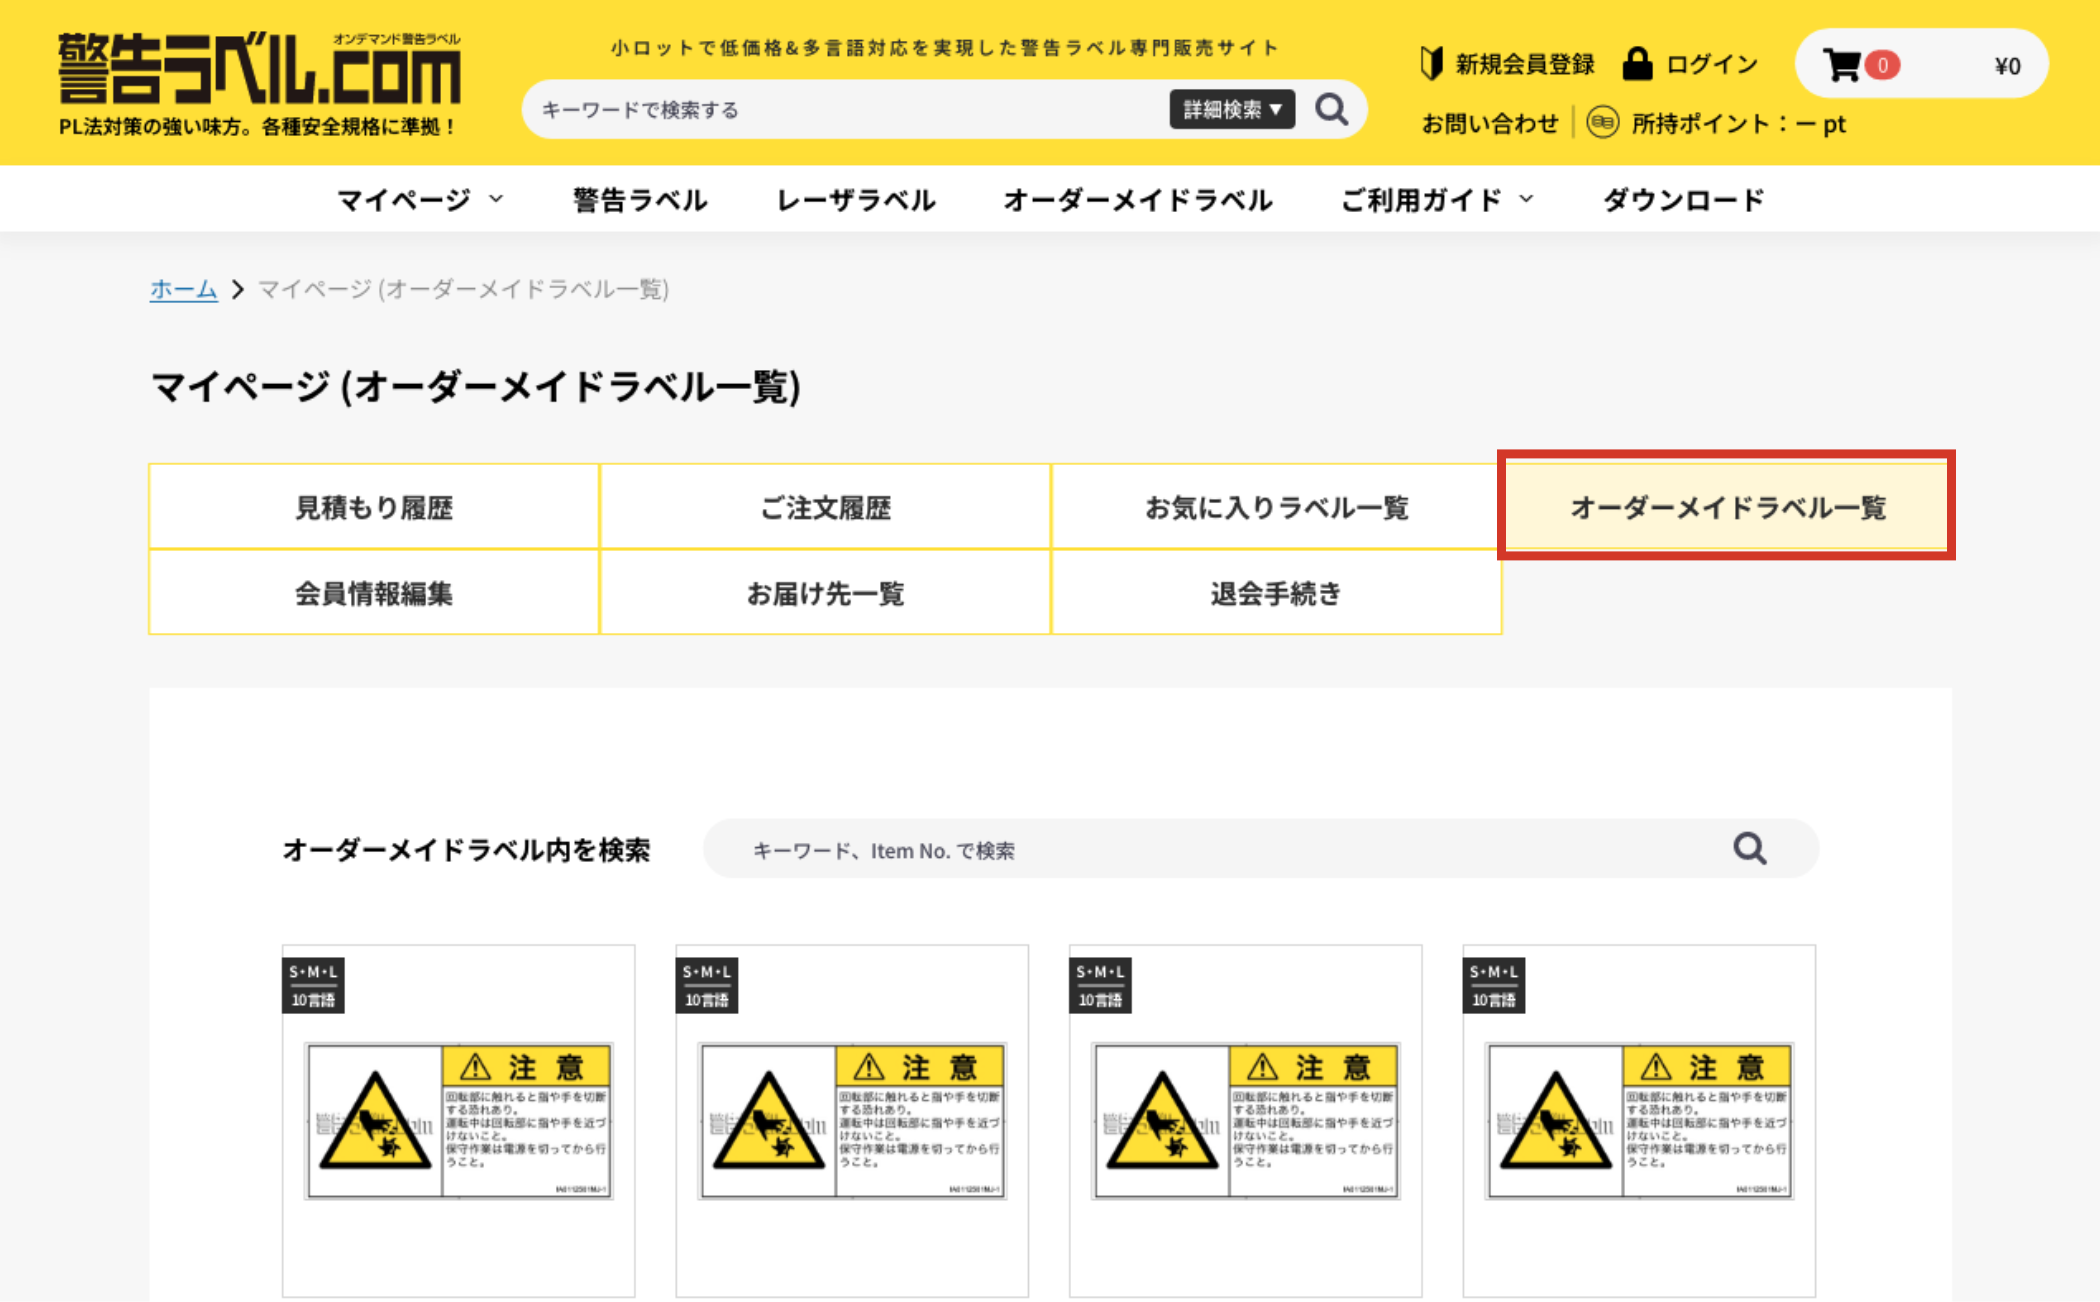Click the header search magnifier icon
Screen dimensions: 2100x1302
click(1331, 109)
